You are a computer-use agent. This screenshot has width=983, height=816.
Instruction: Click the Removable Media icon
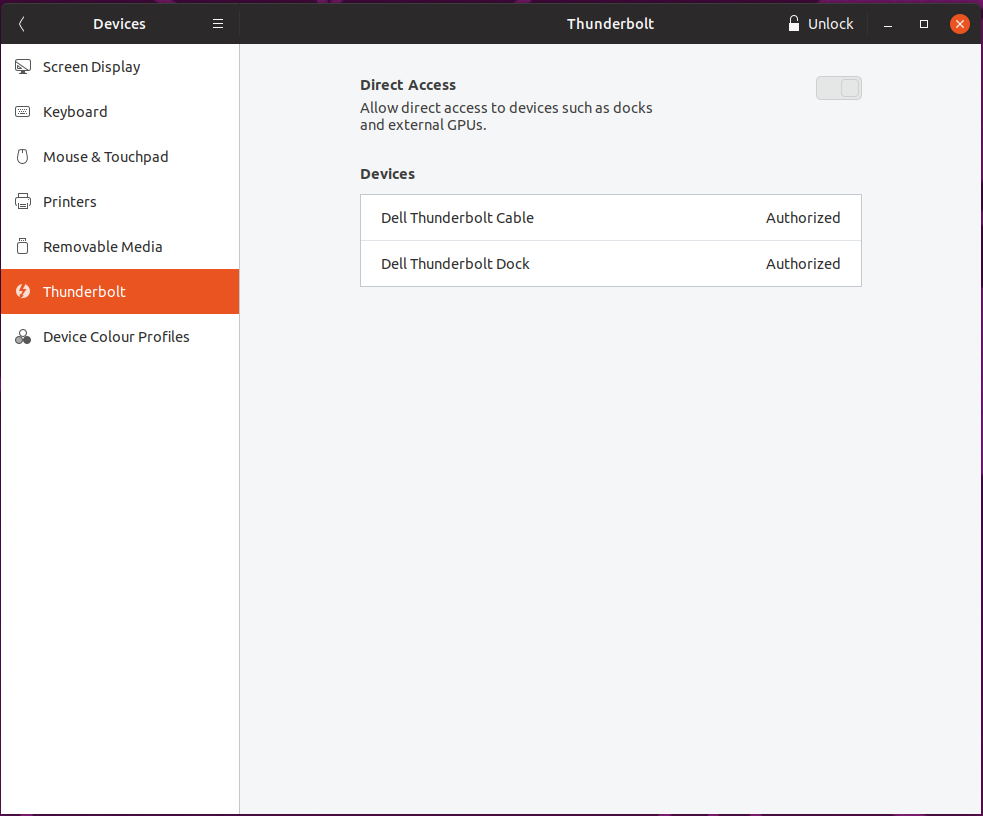[23, 247]
